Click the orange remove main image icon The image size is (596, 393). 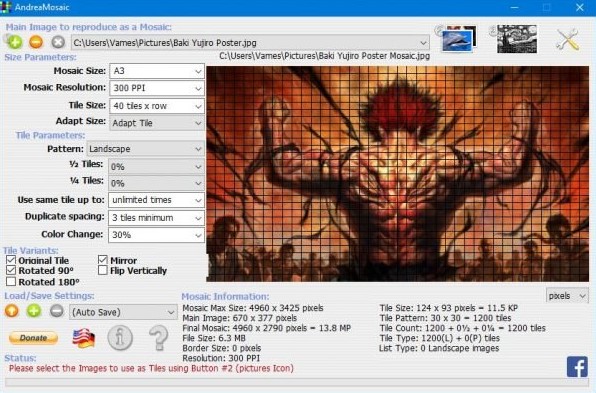coord(36,42)
